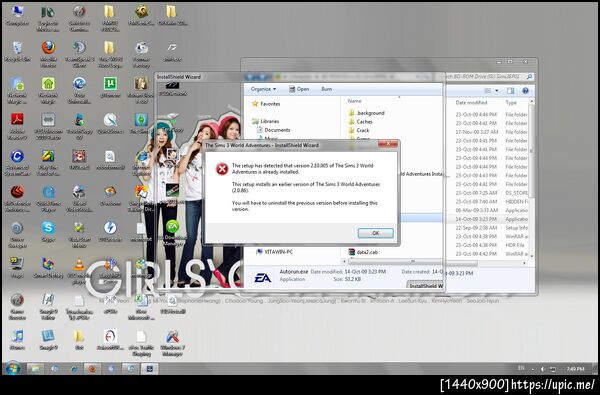This screenshot has width=600, height=395.
Task: Sort files by the Name column header
Action: point(355,101)
